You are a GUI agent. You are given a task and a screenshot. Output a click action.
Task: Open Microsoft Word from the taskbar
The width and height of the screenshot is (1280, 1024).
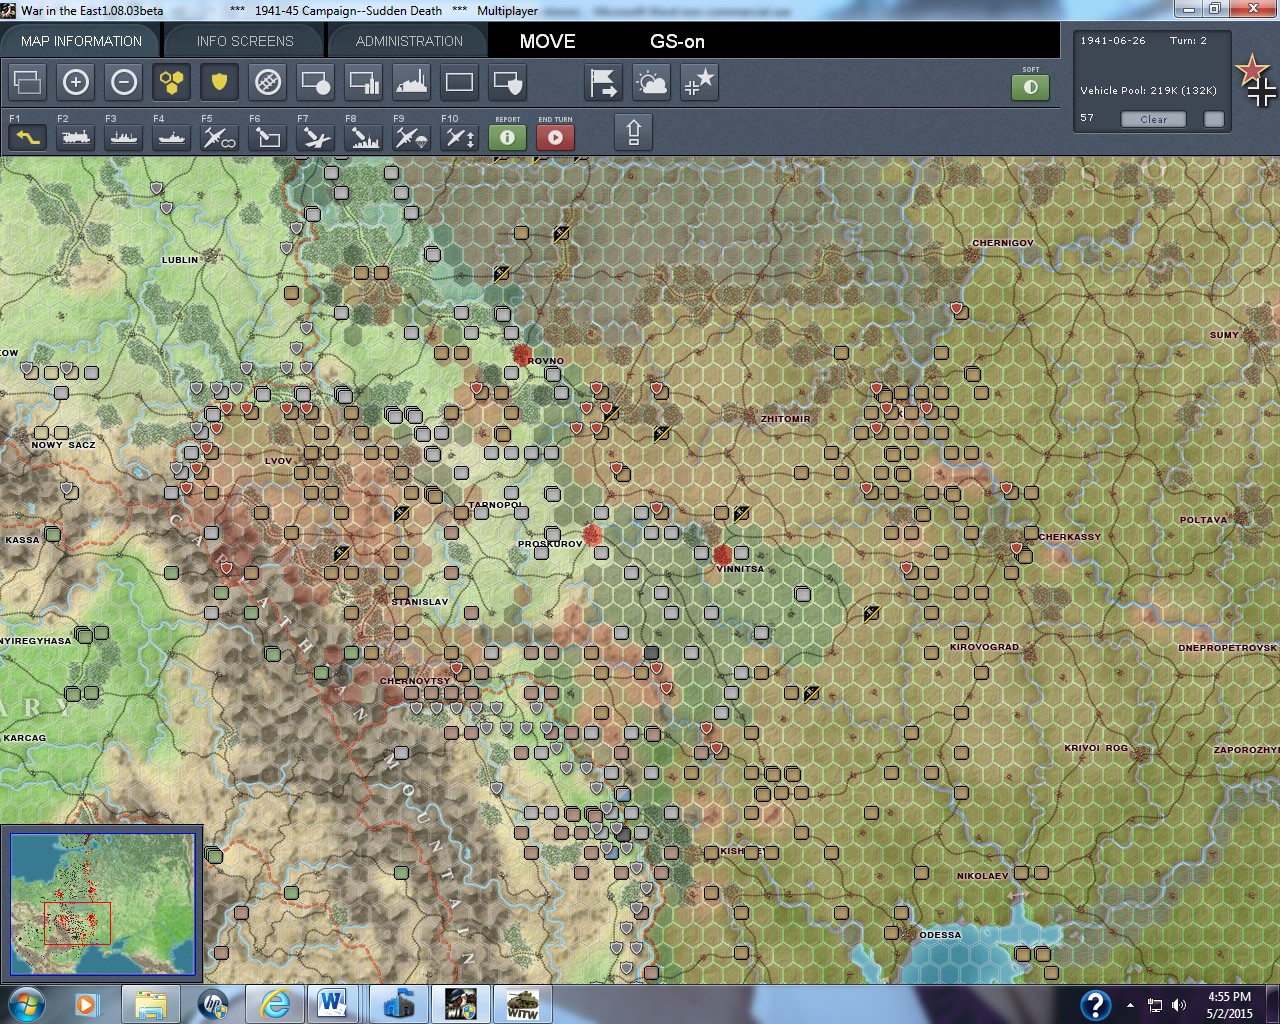point(333,1004)
